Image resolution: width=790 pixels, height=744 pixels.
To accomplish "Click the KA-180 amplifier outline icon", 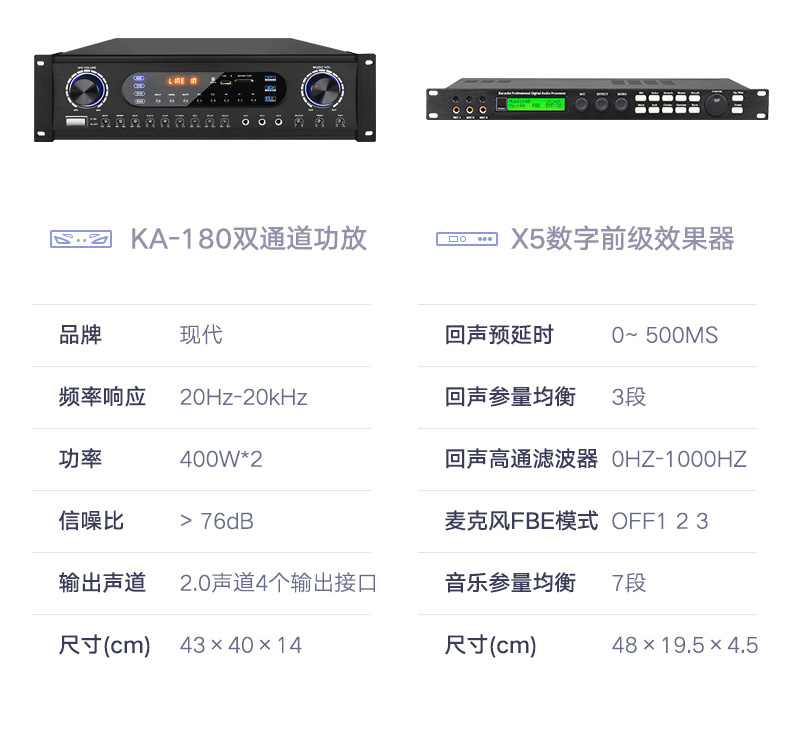I will (x=81, y=239).
